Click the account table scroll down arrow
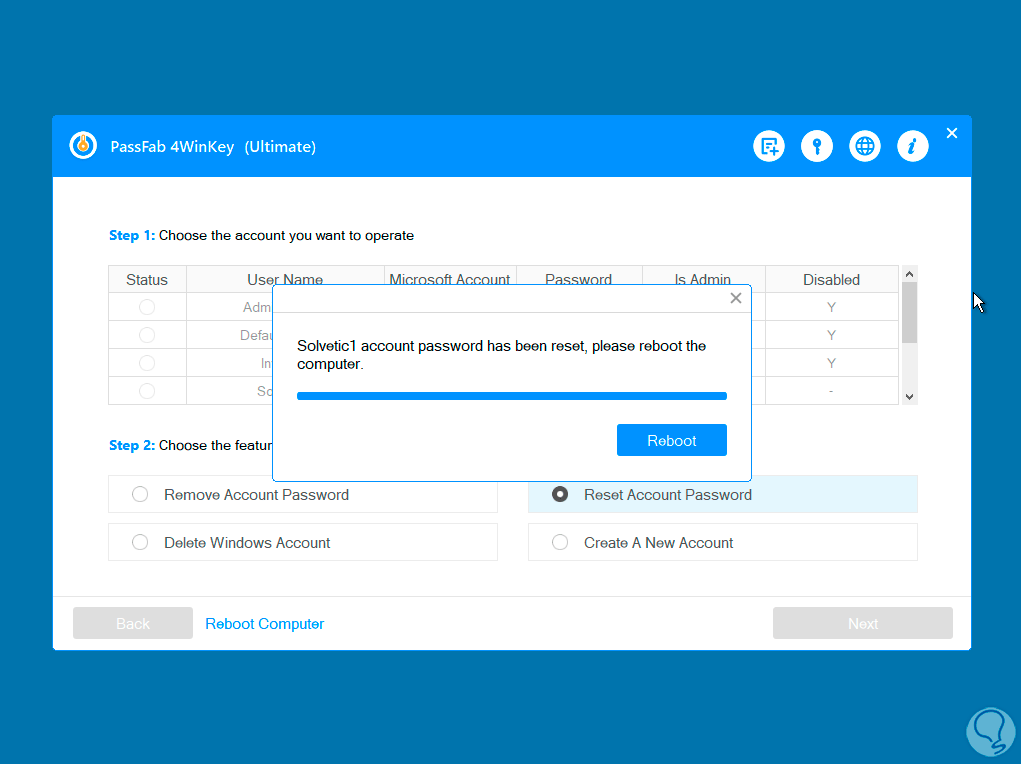 coord(910,397)
